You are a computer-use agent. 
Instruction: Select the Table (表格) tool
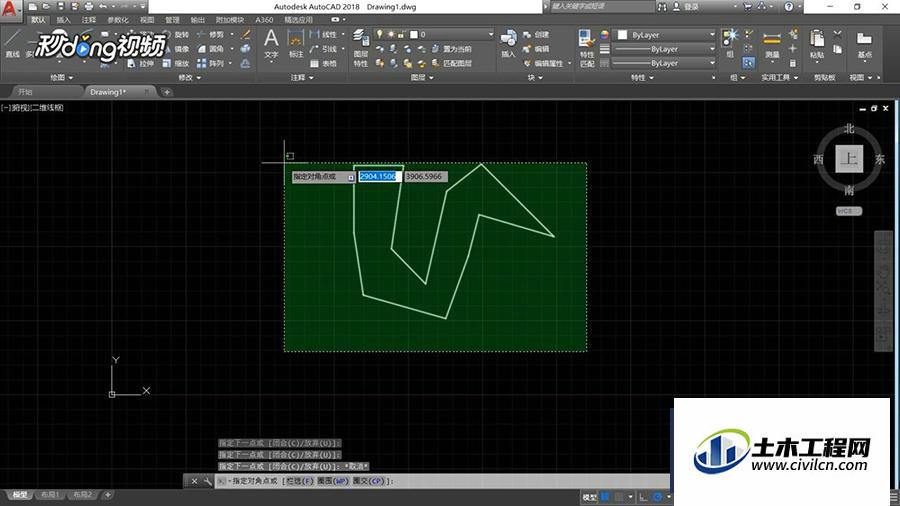323,64
